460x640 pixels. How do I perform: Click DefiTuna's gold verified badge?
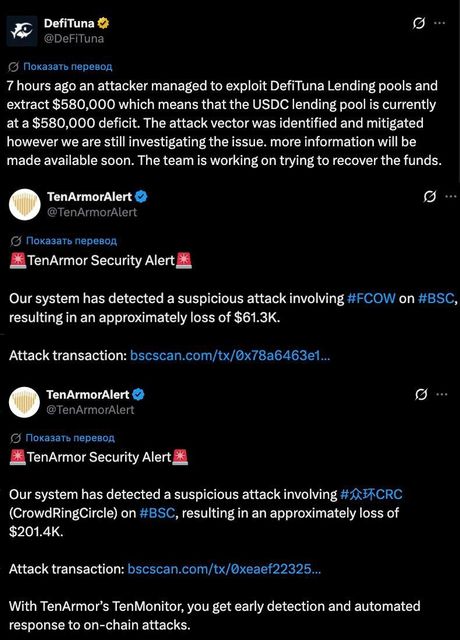(x=104, y=23)
